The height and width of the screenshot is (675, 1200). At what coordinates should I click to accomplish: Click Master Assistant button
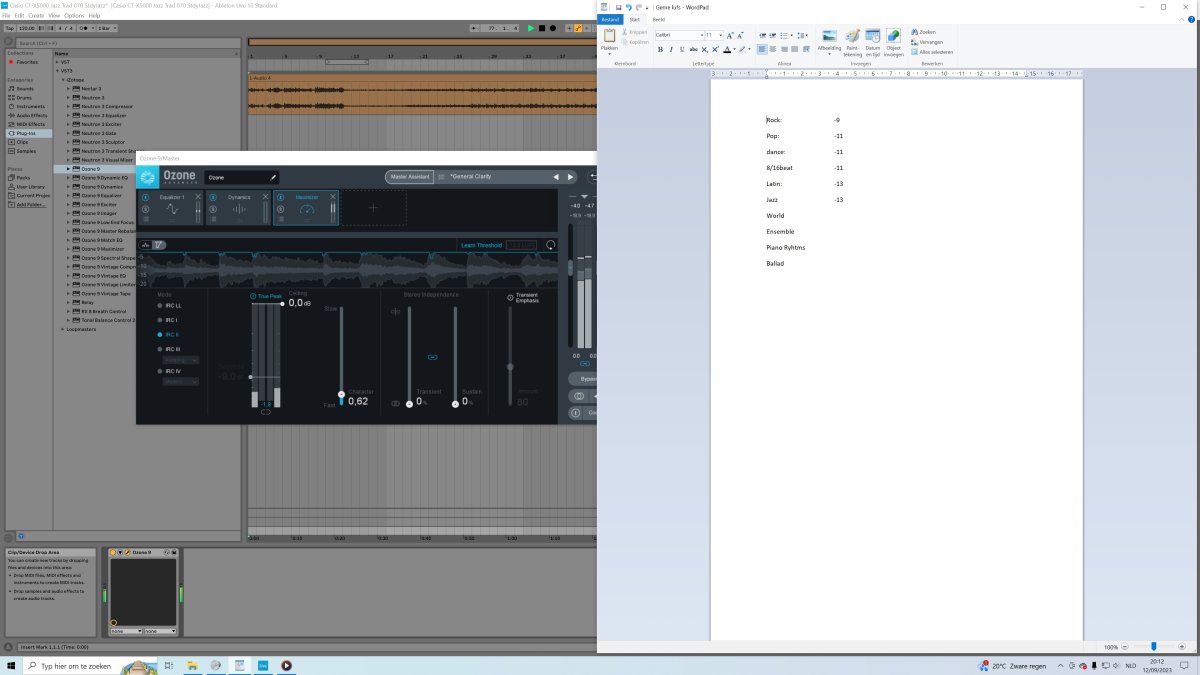(x=410, y=177)
